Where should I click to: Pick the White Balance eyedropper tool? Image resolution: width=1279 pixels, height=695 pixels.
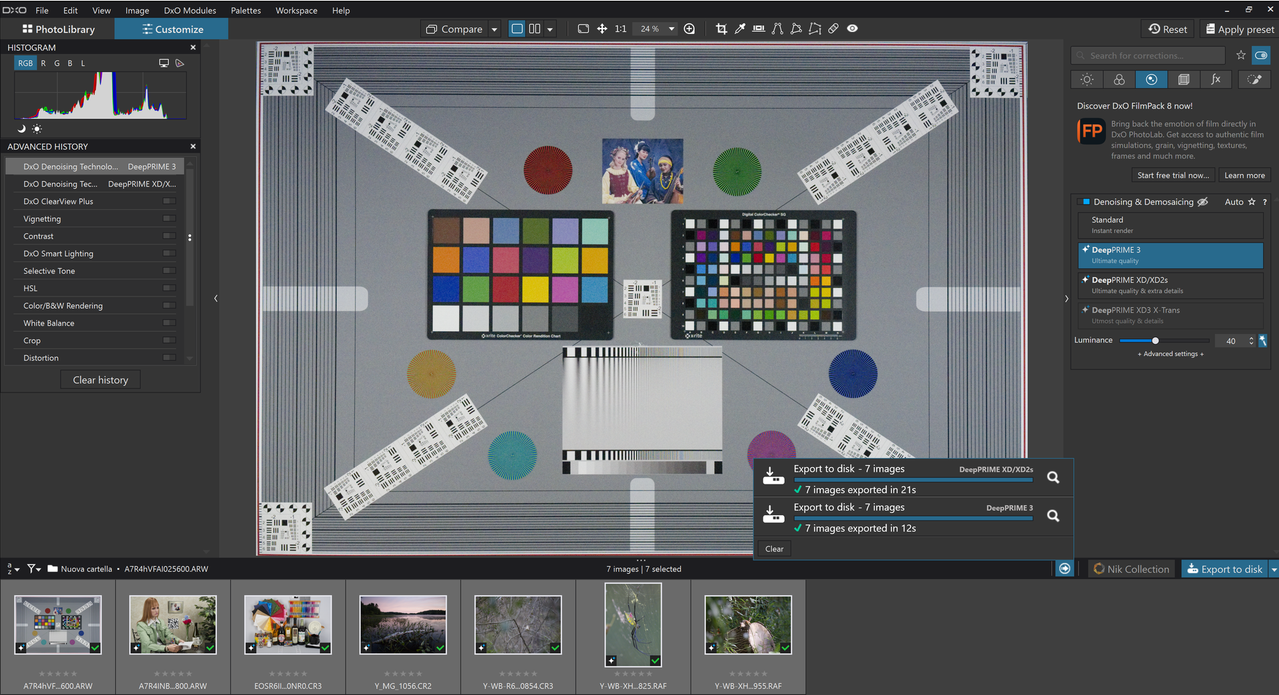point(740,29)
